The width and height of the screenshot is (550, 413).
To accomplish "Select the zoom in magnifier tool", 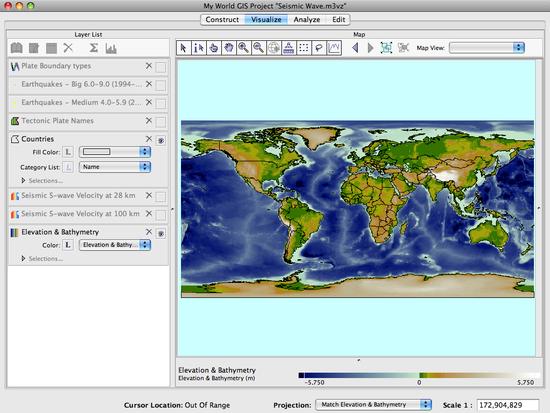I will (x=244, y=48).
